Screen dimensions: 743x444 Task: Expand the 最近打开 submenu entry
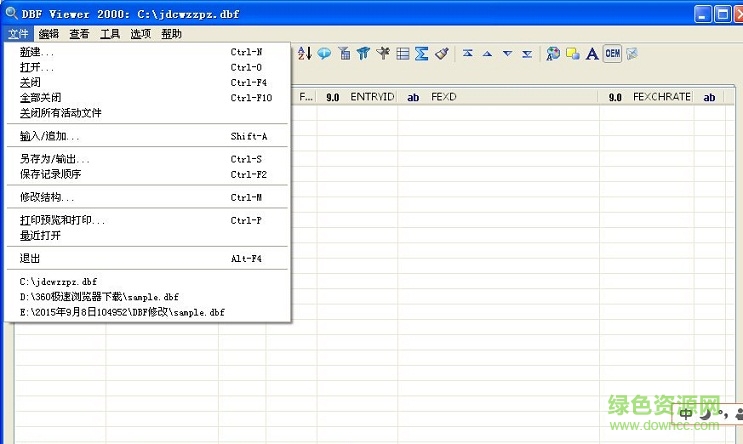click(x=40, y=236)
